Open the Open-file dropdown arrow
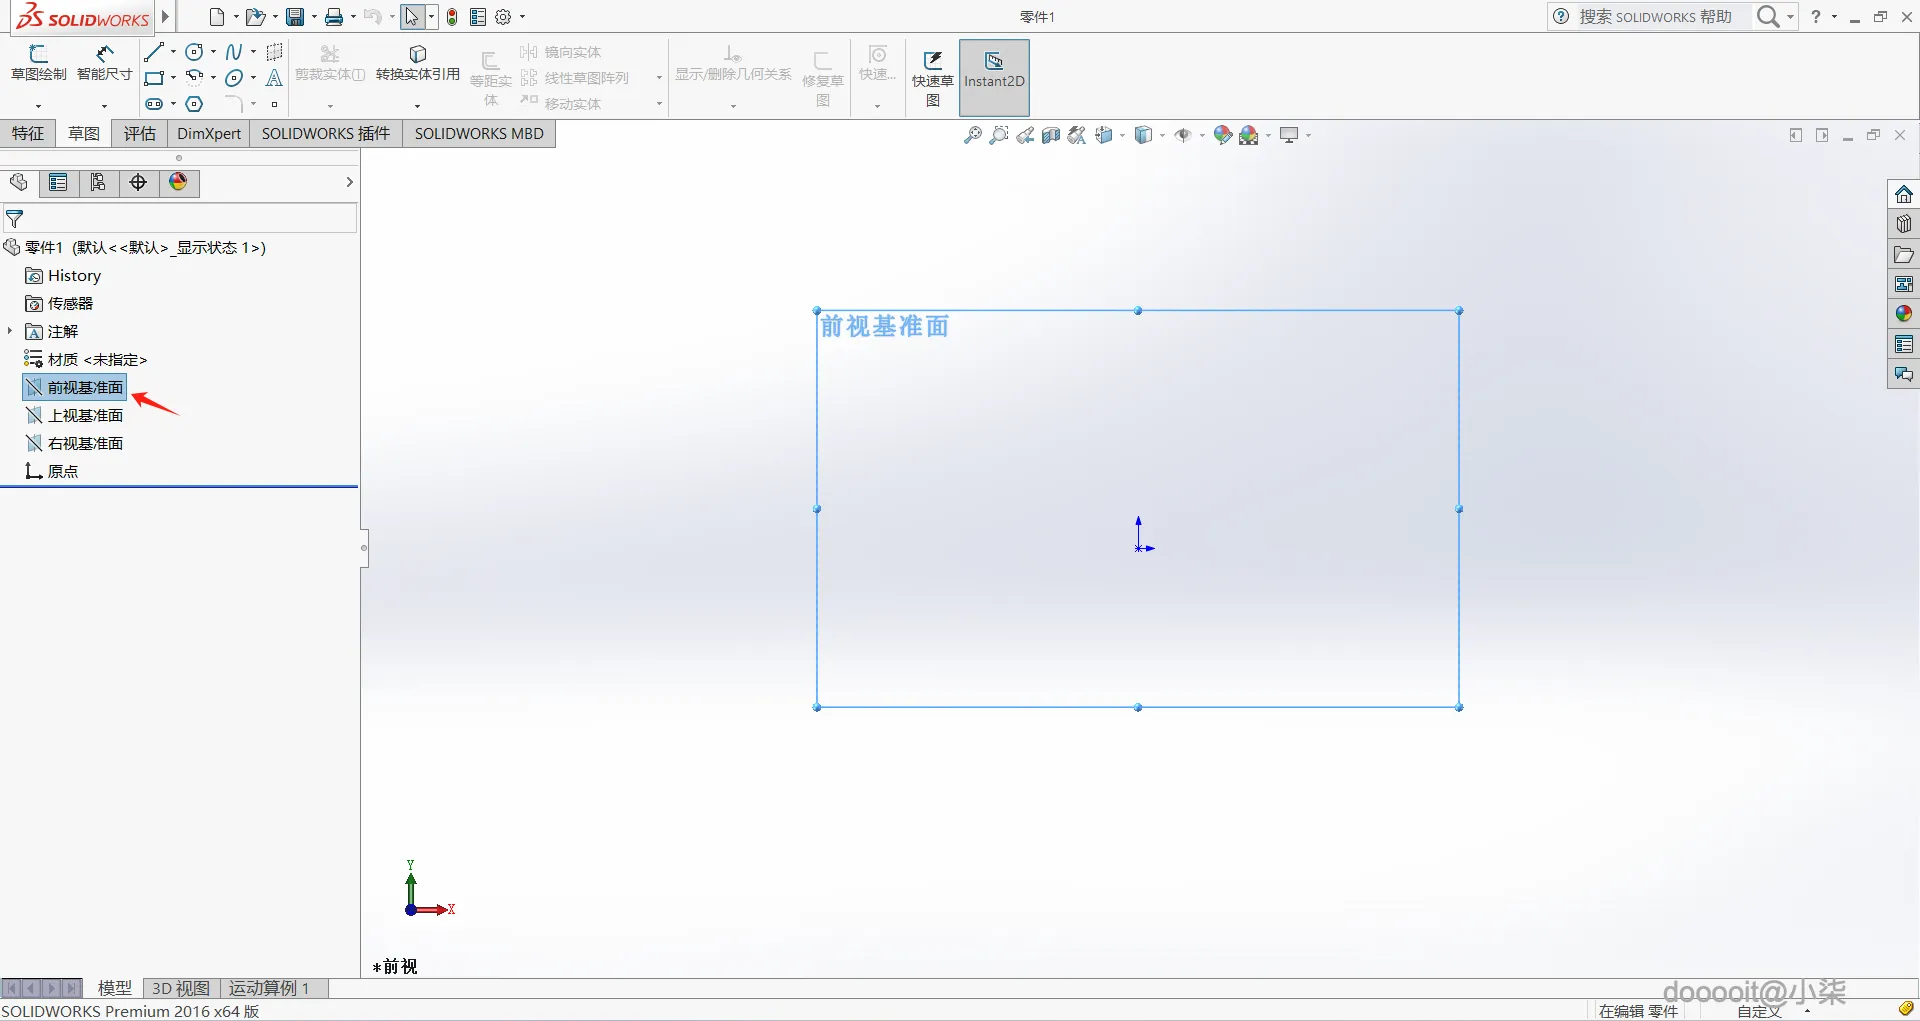This screenshot has width=1920, height=1021. (275, 17)
